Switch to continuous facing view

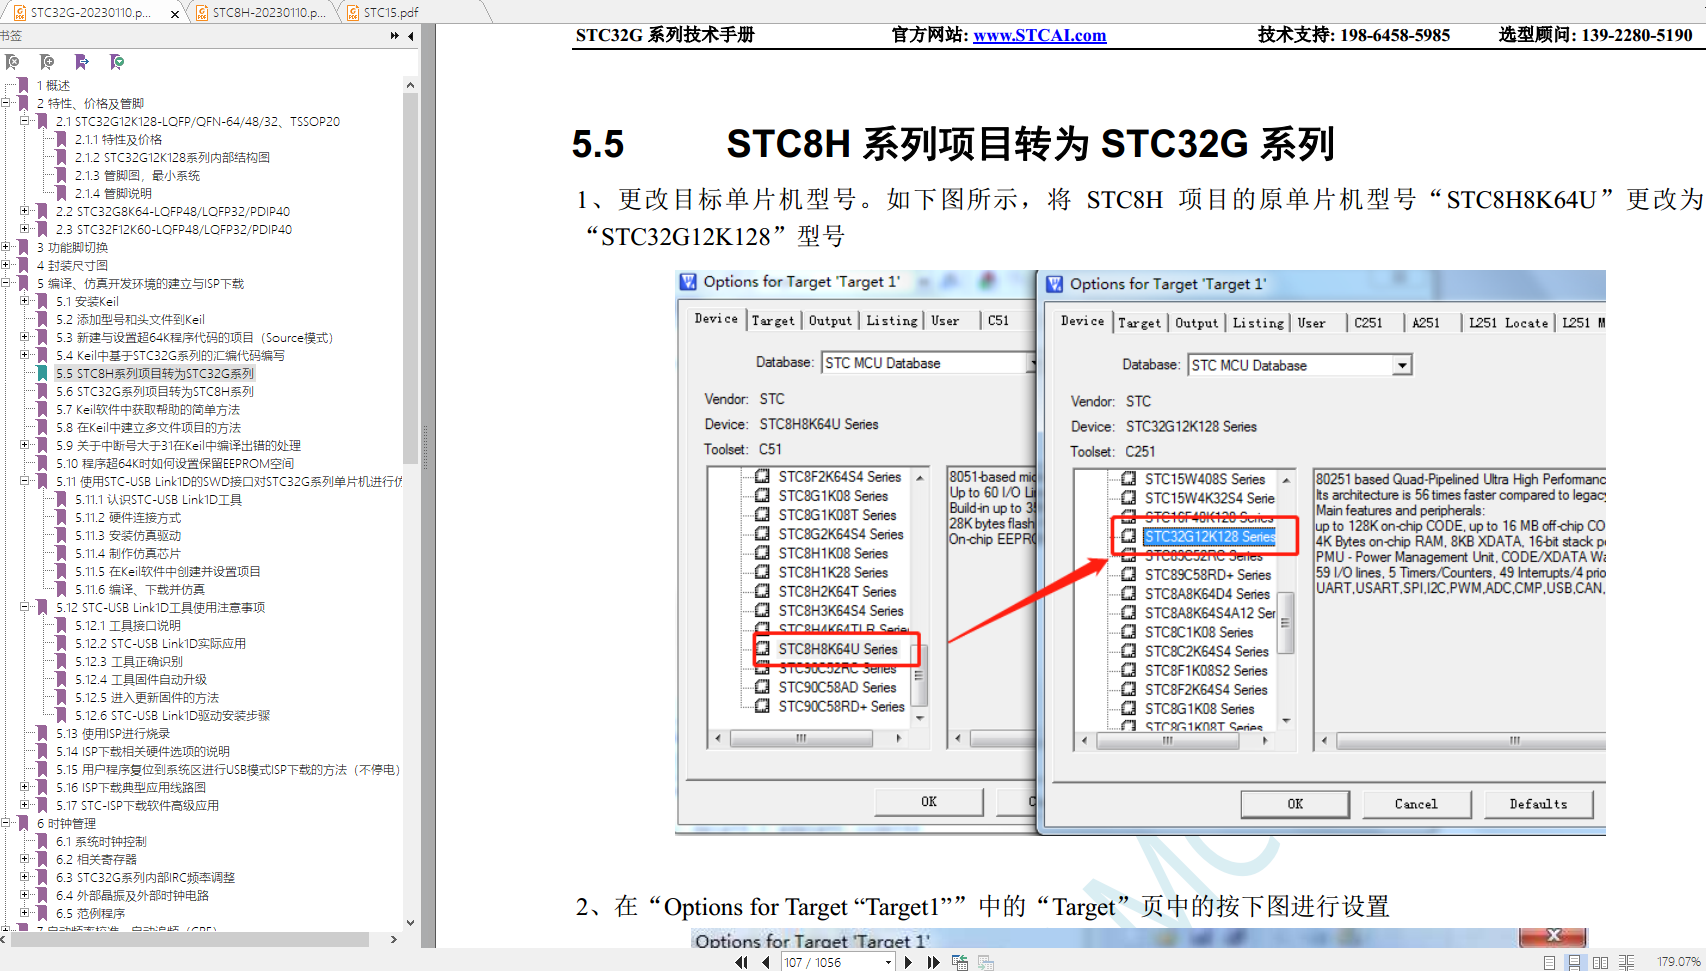[x=1626, y=962]
